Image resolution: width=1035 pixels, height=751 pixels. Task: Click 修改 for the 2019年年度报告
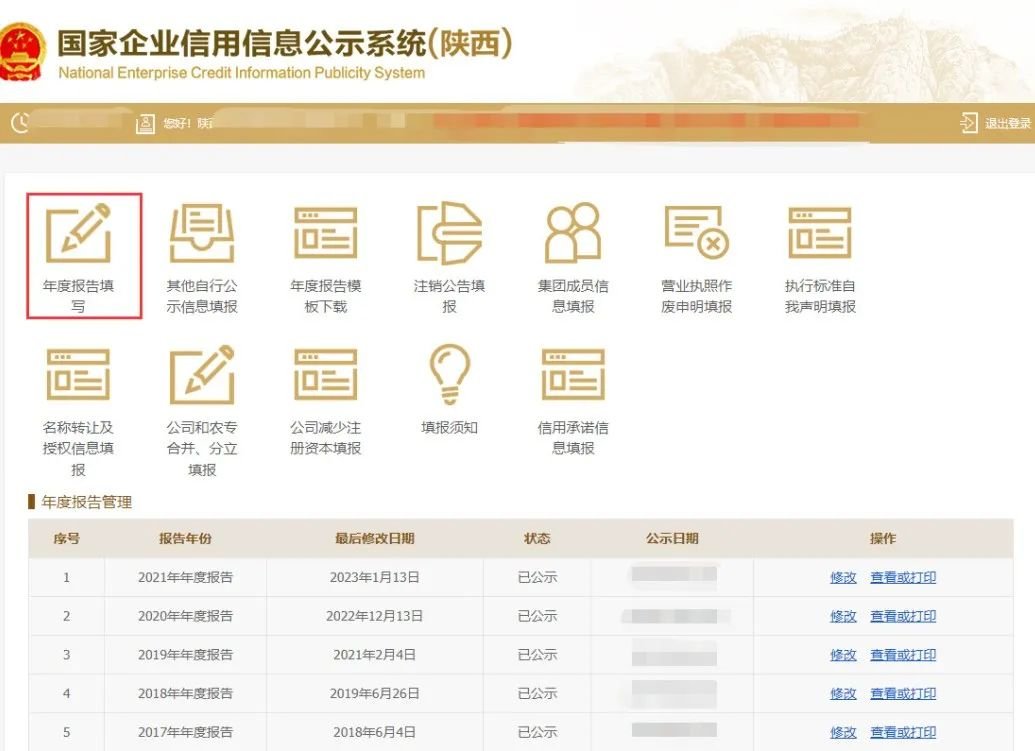(x=843, y=655)
